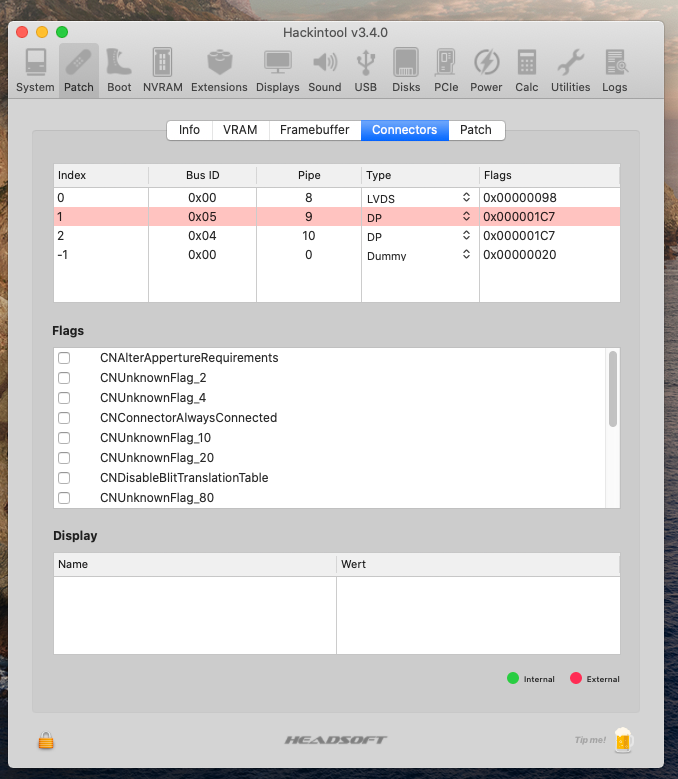678x779 pixels.
Task: Enable CNUnknownFlag_10 checkbox
Action: coord(64,438)
